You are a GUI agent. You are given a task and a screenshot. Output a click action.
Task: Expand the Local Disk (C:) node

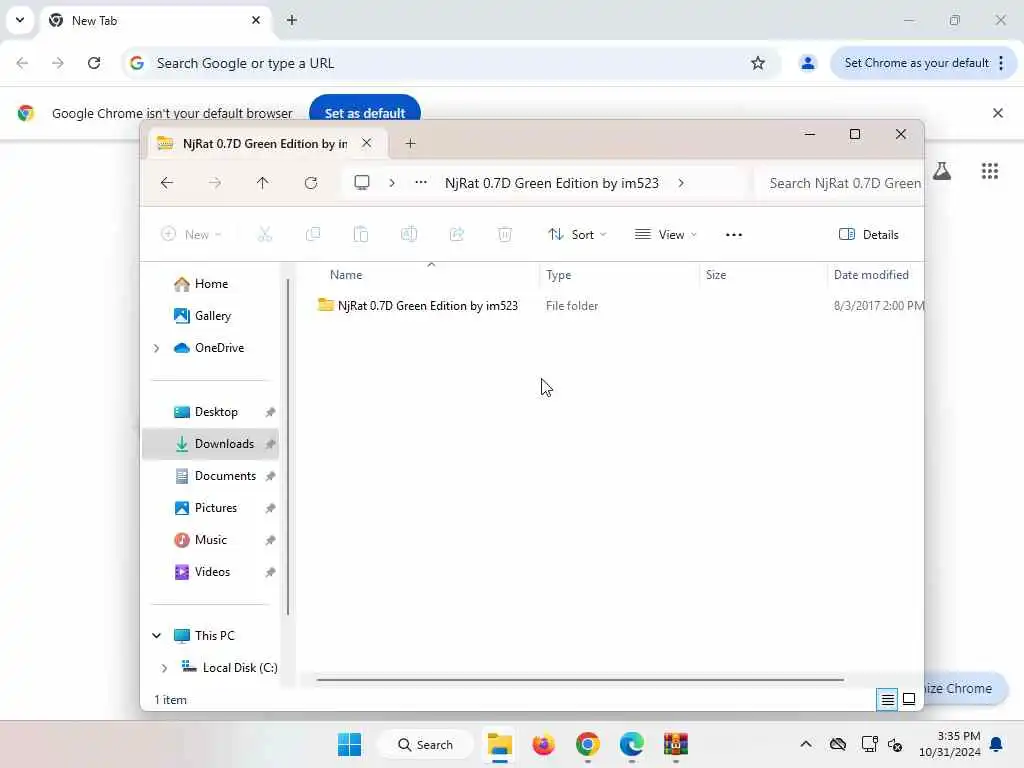click(165, 667)
